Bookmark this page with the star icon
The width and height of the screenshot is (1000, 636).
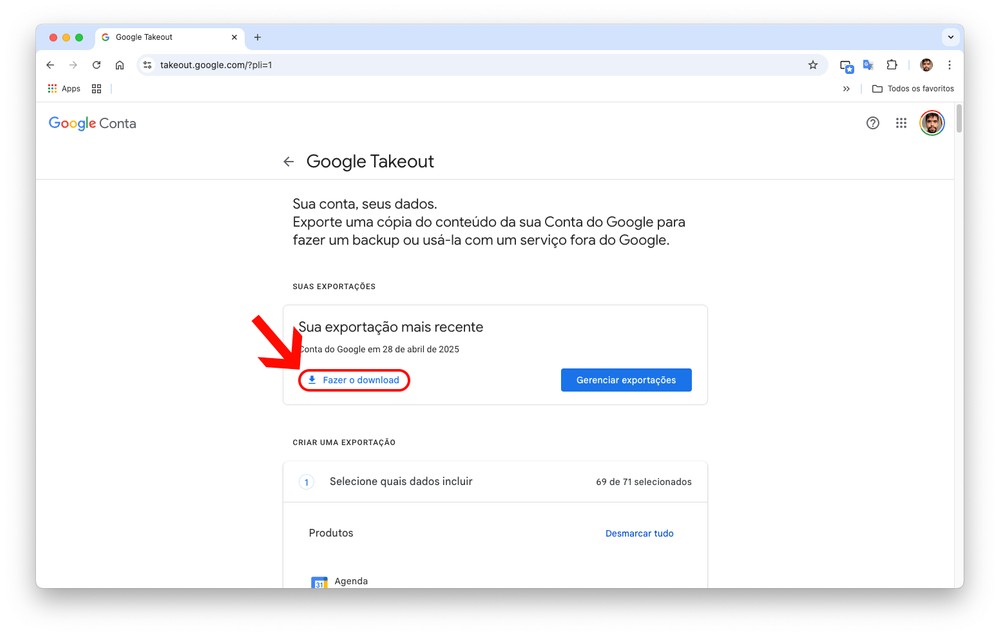[813, 65]
